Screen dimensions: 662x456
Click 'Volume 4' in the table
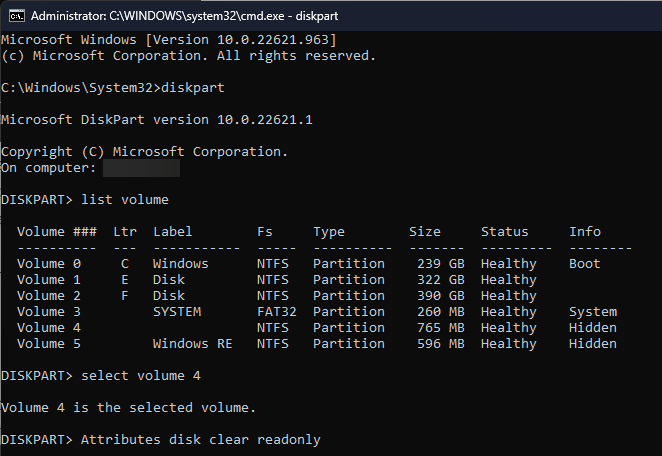tap(49, 328)
